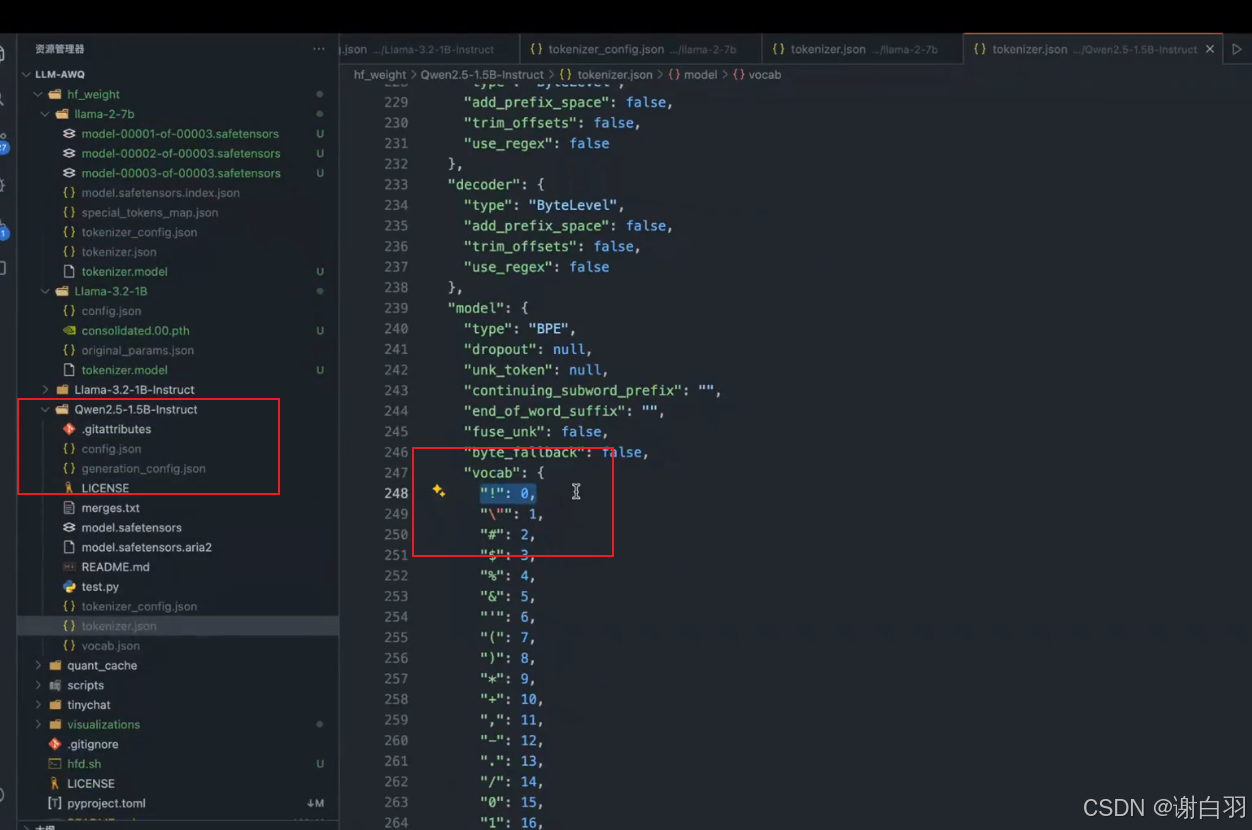Image resolution: width=1252 pixels, height=830 pixels.
Task: Click the JSON braces icon beside vocab.json
Action: click(69, 646)
